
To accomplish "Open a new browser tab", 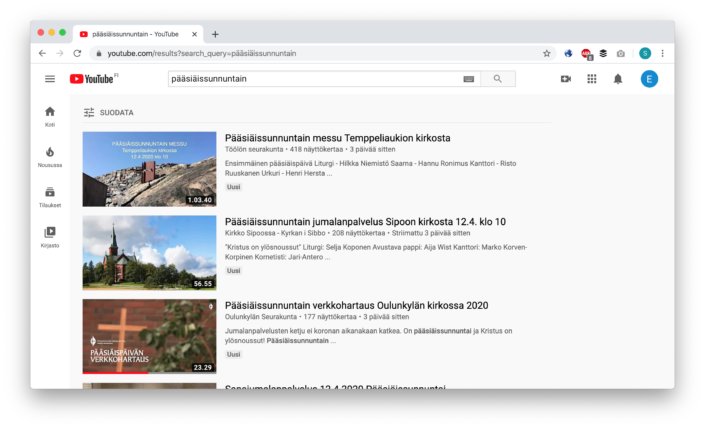I will tap(215, 34).
